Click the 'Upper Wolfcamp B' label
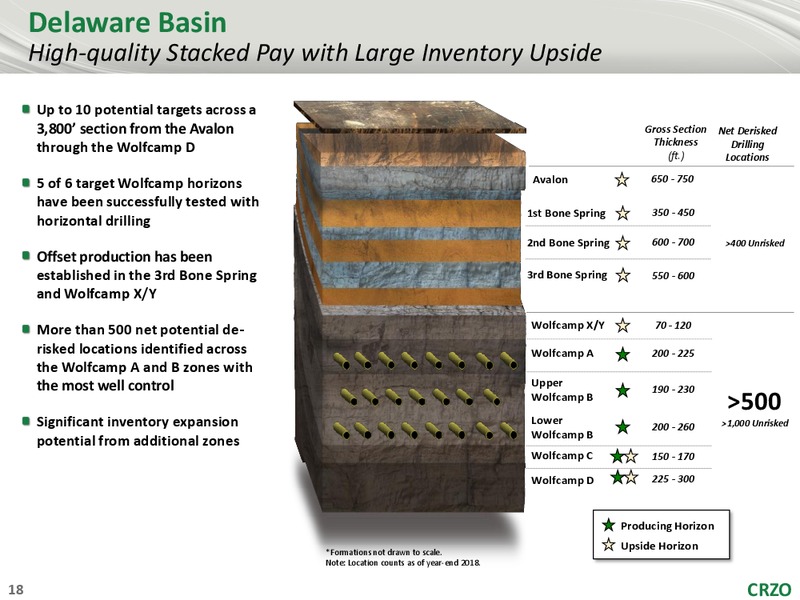Viewport: 800px width, 600px height. 562,390
